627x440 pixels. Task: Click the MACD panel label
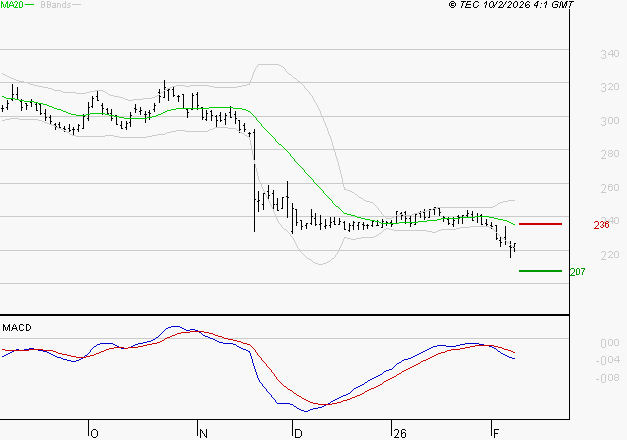click(17, 328)
